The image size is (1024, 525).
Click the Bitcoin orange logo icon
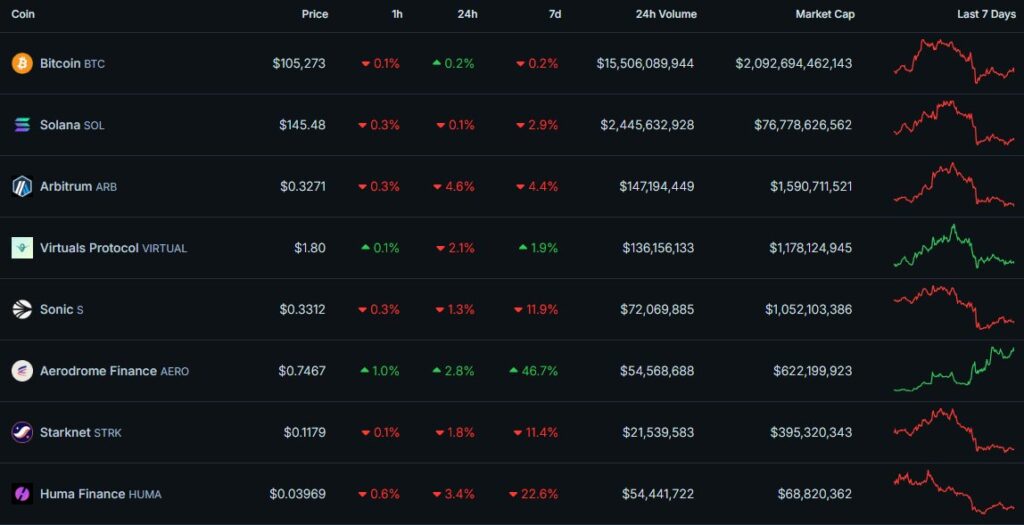click(x=22, y=63)
